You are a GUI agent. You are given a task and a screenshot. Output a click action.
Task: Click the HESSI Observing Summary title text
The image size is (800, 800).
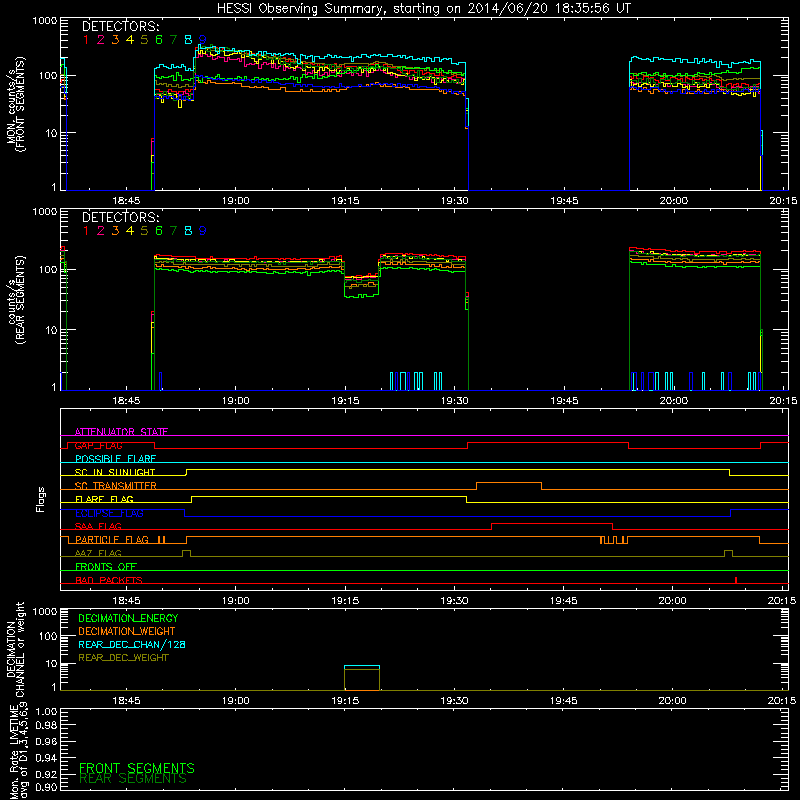click(423, 9)
